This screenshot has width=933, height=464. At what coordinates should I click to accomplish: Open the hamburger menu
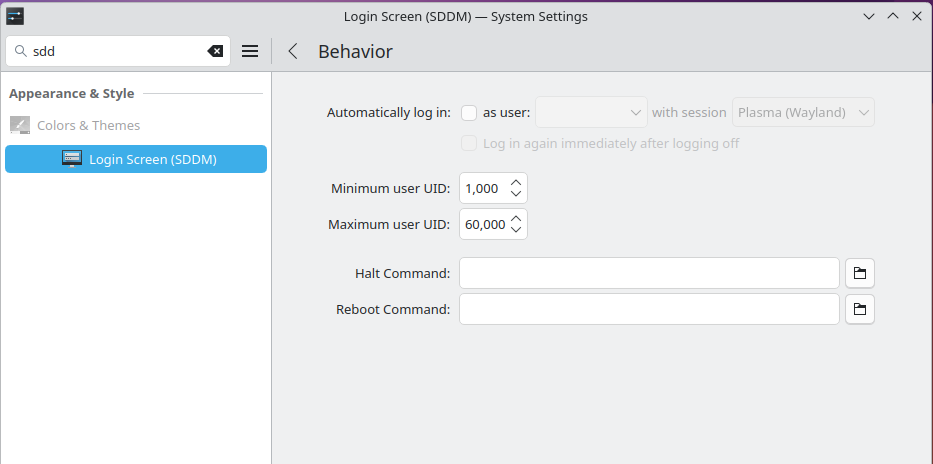(250, 51)
